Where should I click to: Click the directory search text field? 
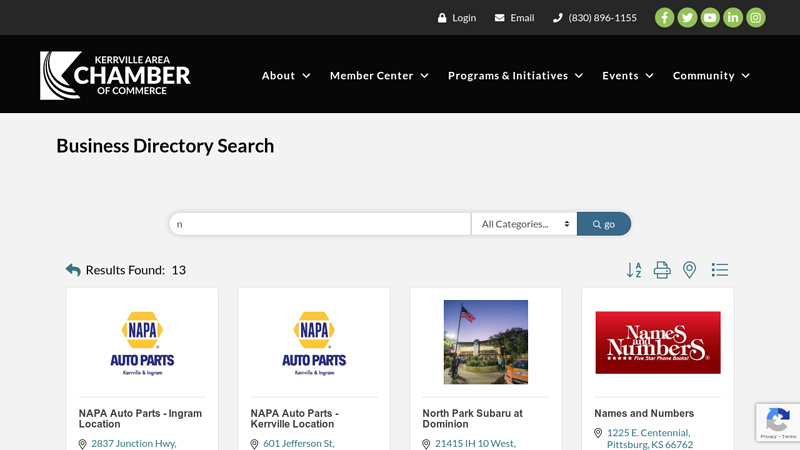pos(320,224)
